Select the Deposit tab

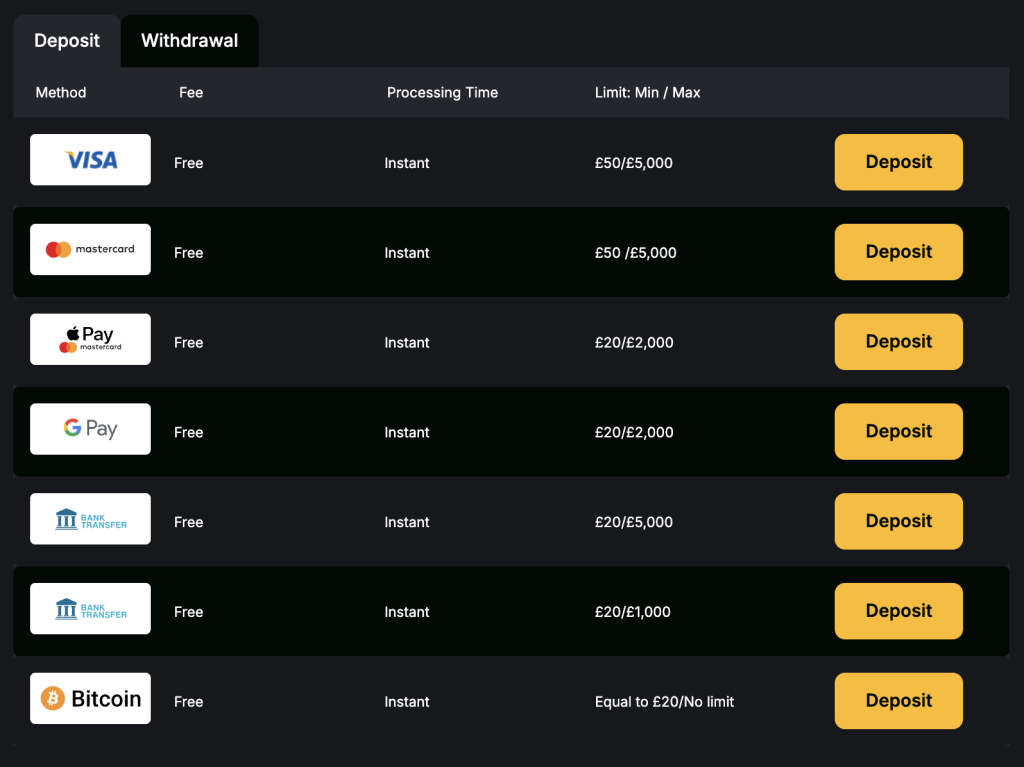(66, 41)
